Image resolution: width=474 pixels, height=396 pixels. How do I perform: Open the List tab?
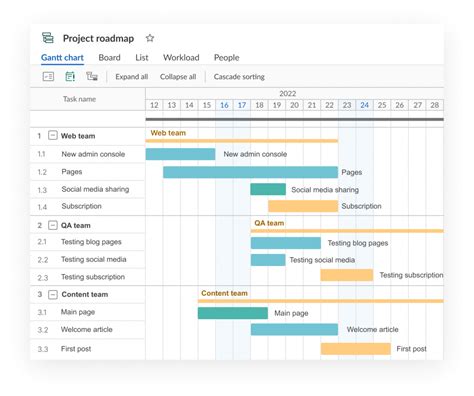click(142, 58)
